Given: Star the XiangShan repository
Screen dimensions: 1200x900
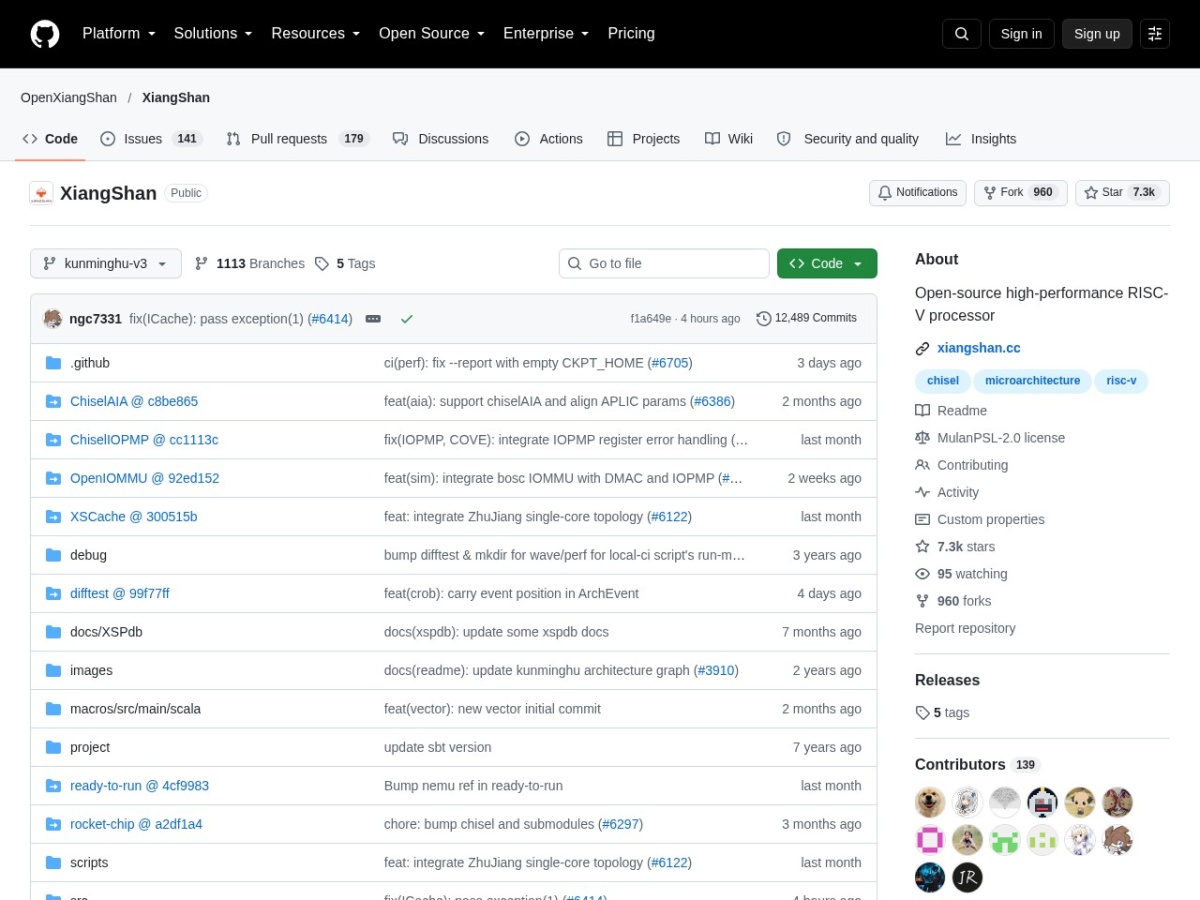Looking at the screenshot, I should (1122, 193).
